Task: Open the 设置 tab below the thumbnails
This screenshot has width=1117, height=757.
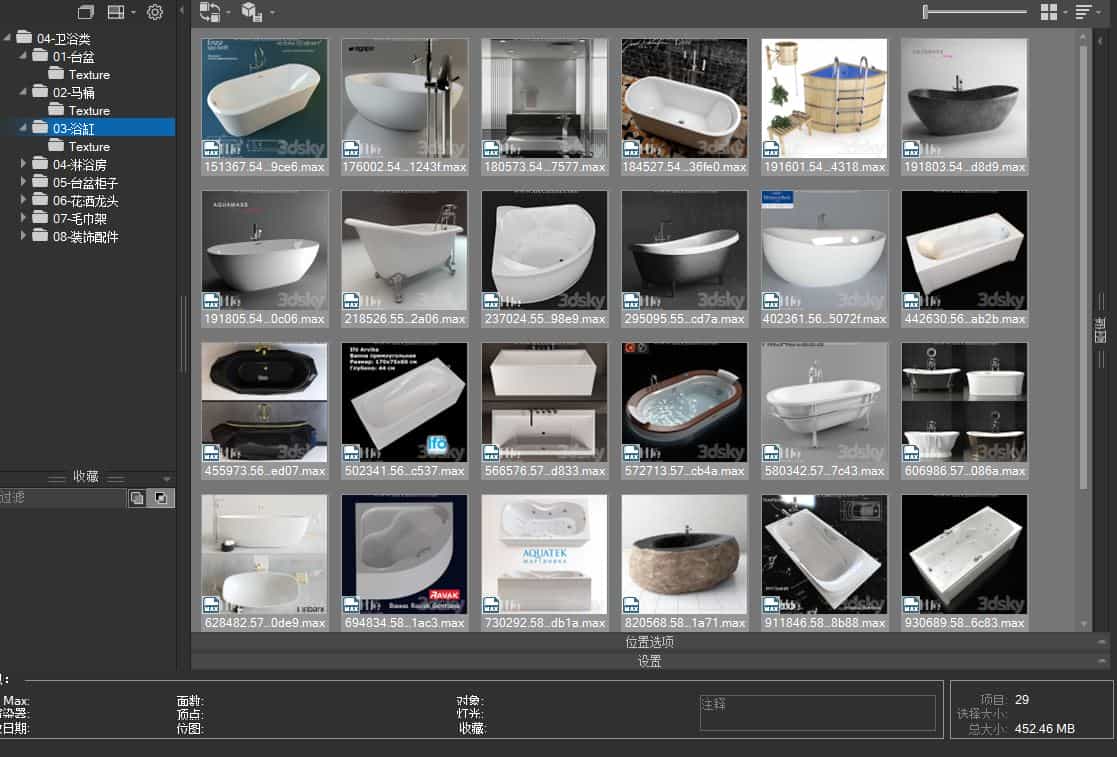Action: pyautogui.click(x=648, y=661)
